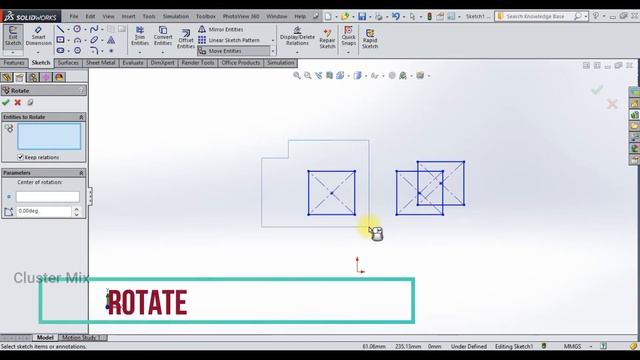Open the DisplayManager tab
Screen dimensions: 640x360
(59, 77)
